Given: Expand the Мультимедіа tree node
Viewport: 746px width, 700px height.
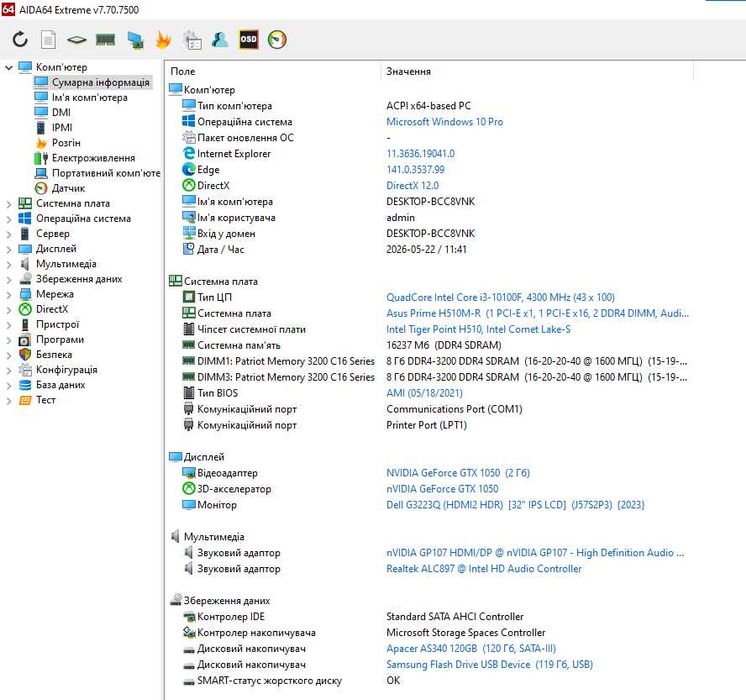Looking at the screenshot, I should point(9,265).
